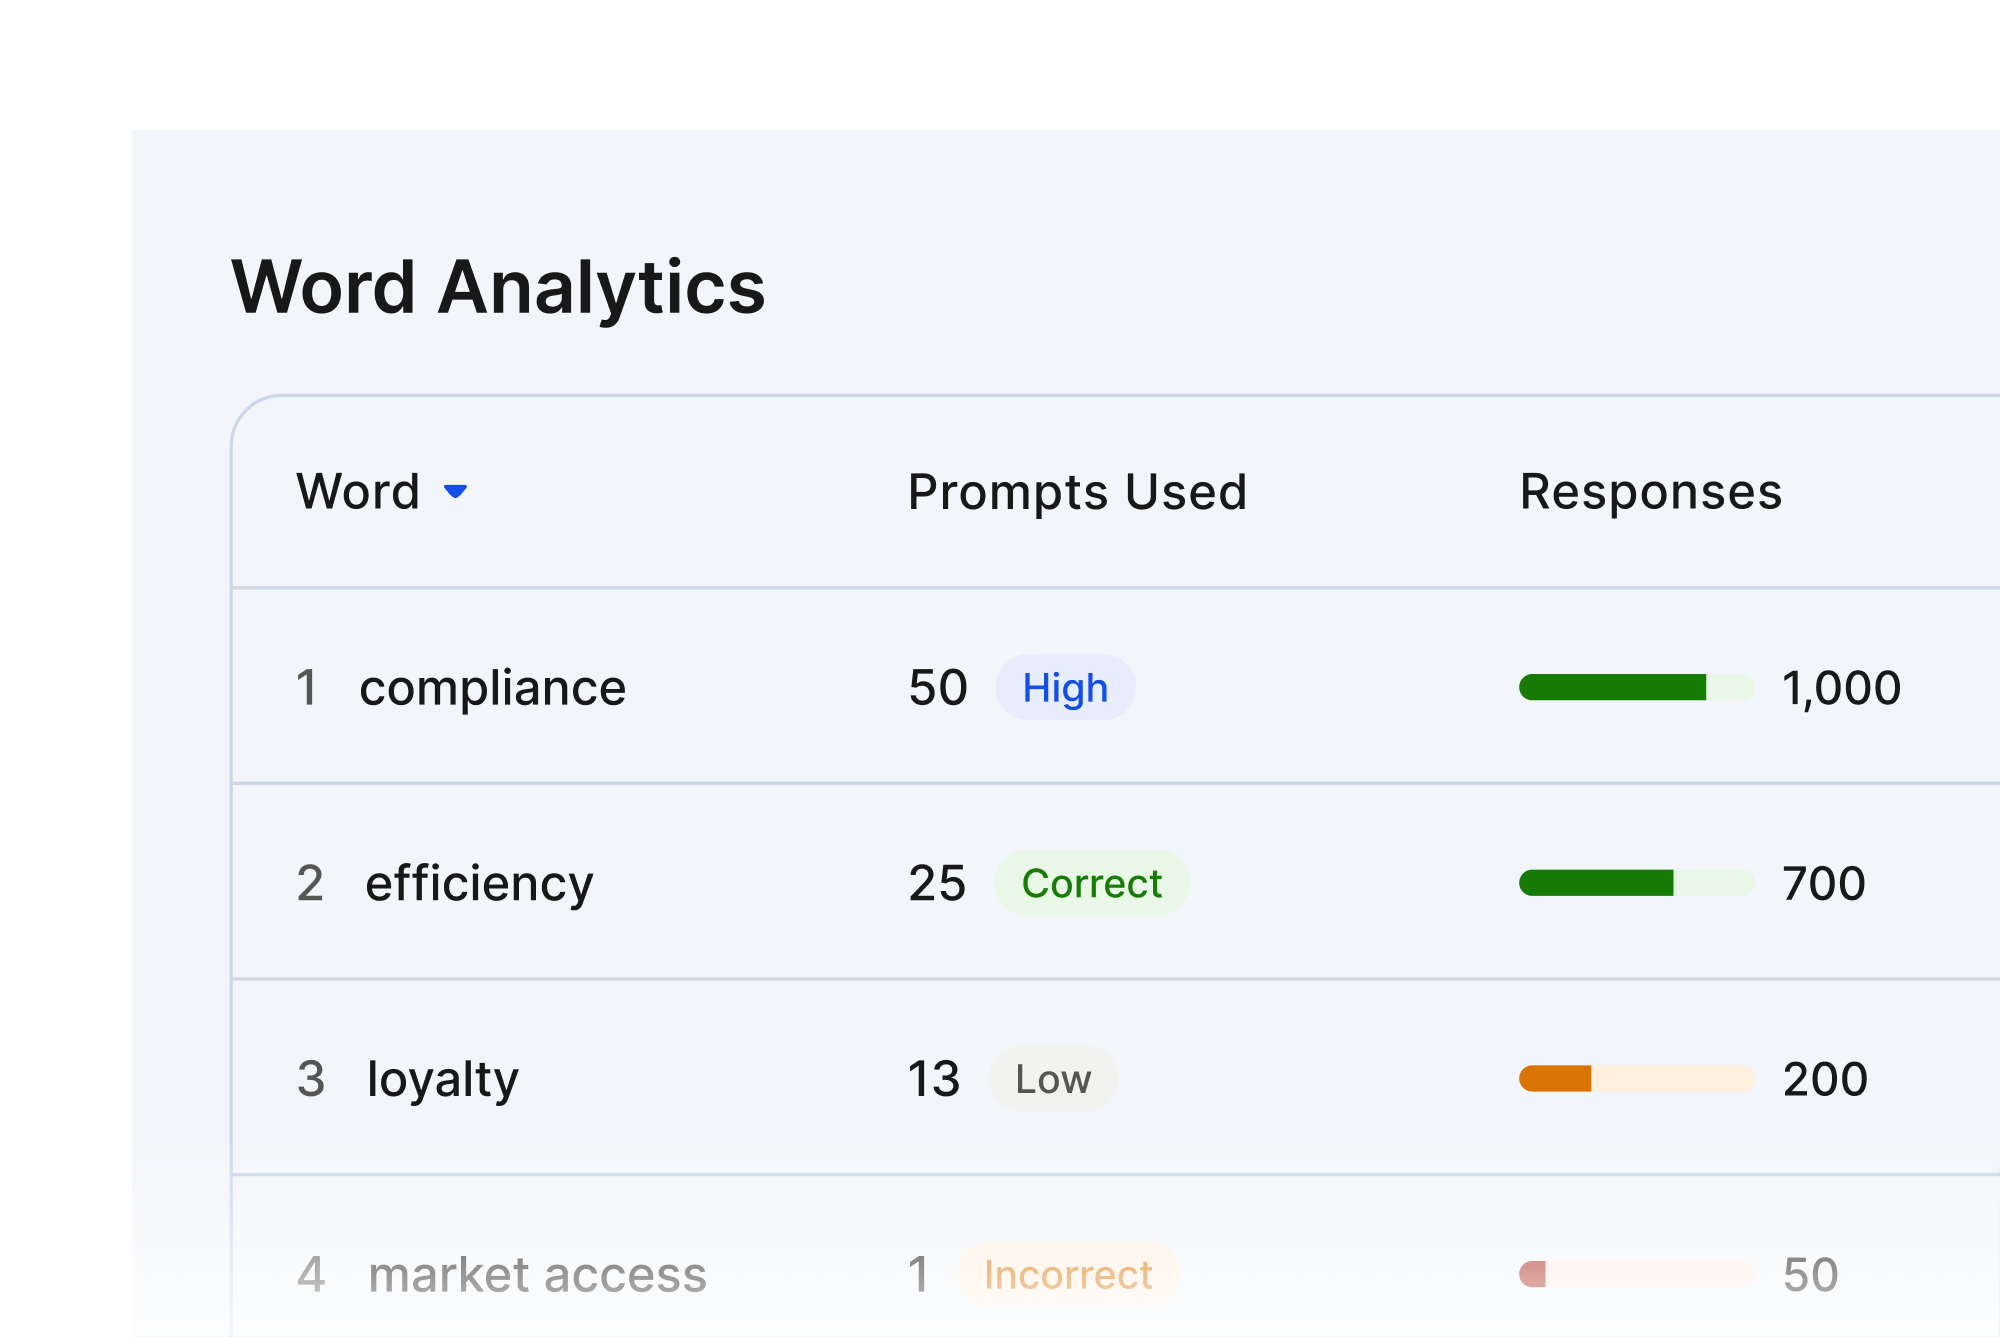
Task: Click the Prompts Used column header
Action: 1077,492
